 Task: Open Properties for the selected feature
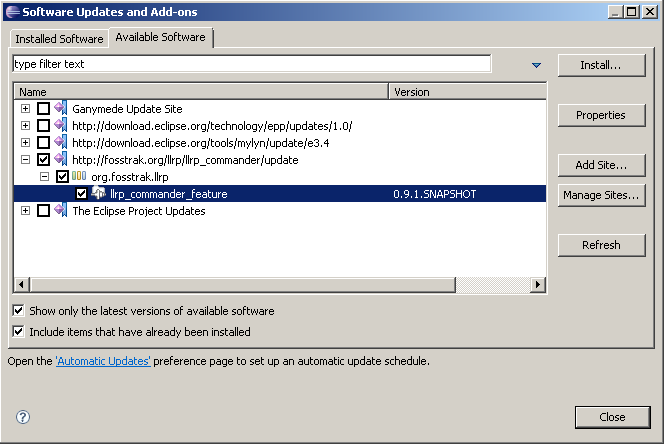[601, 115]
